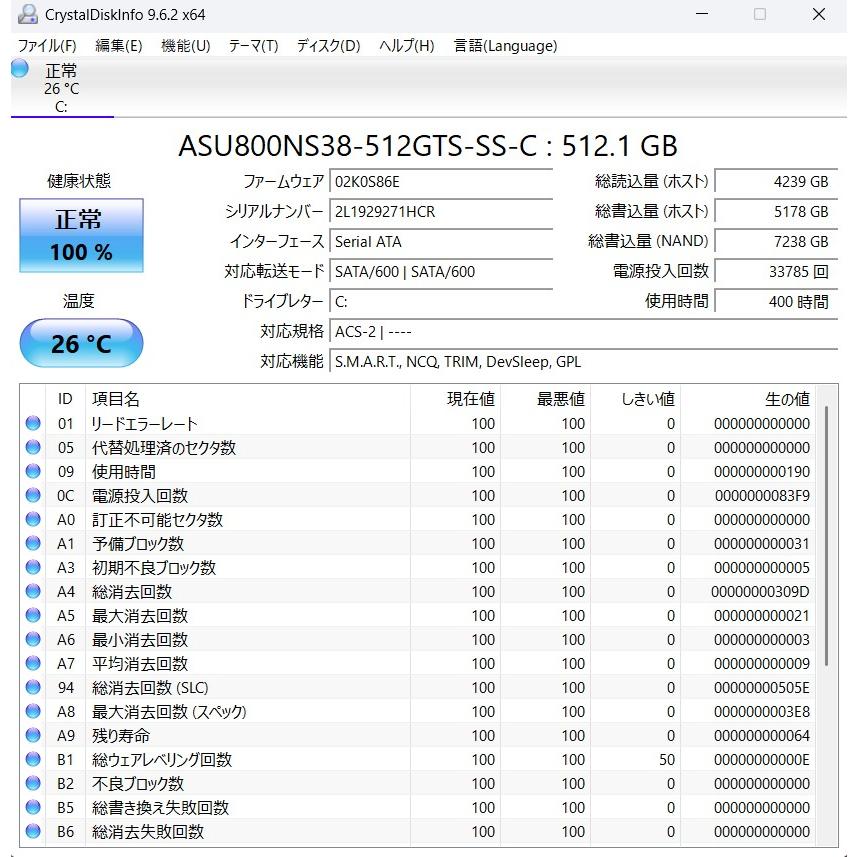Minimize the CrystalDiskInfo window
Image resolution: width=857 pixels, height=857 pixels.
point(702,14)
